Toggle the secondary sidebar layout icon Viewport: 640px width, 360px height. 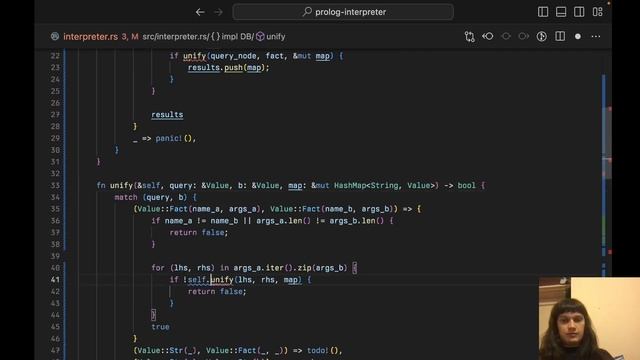point(579,12)
